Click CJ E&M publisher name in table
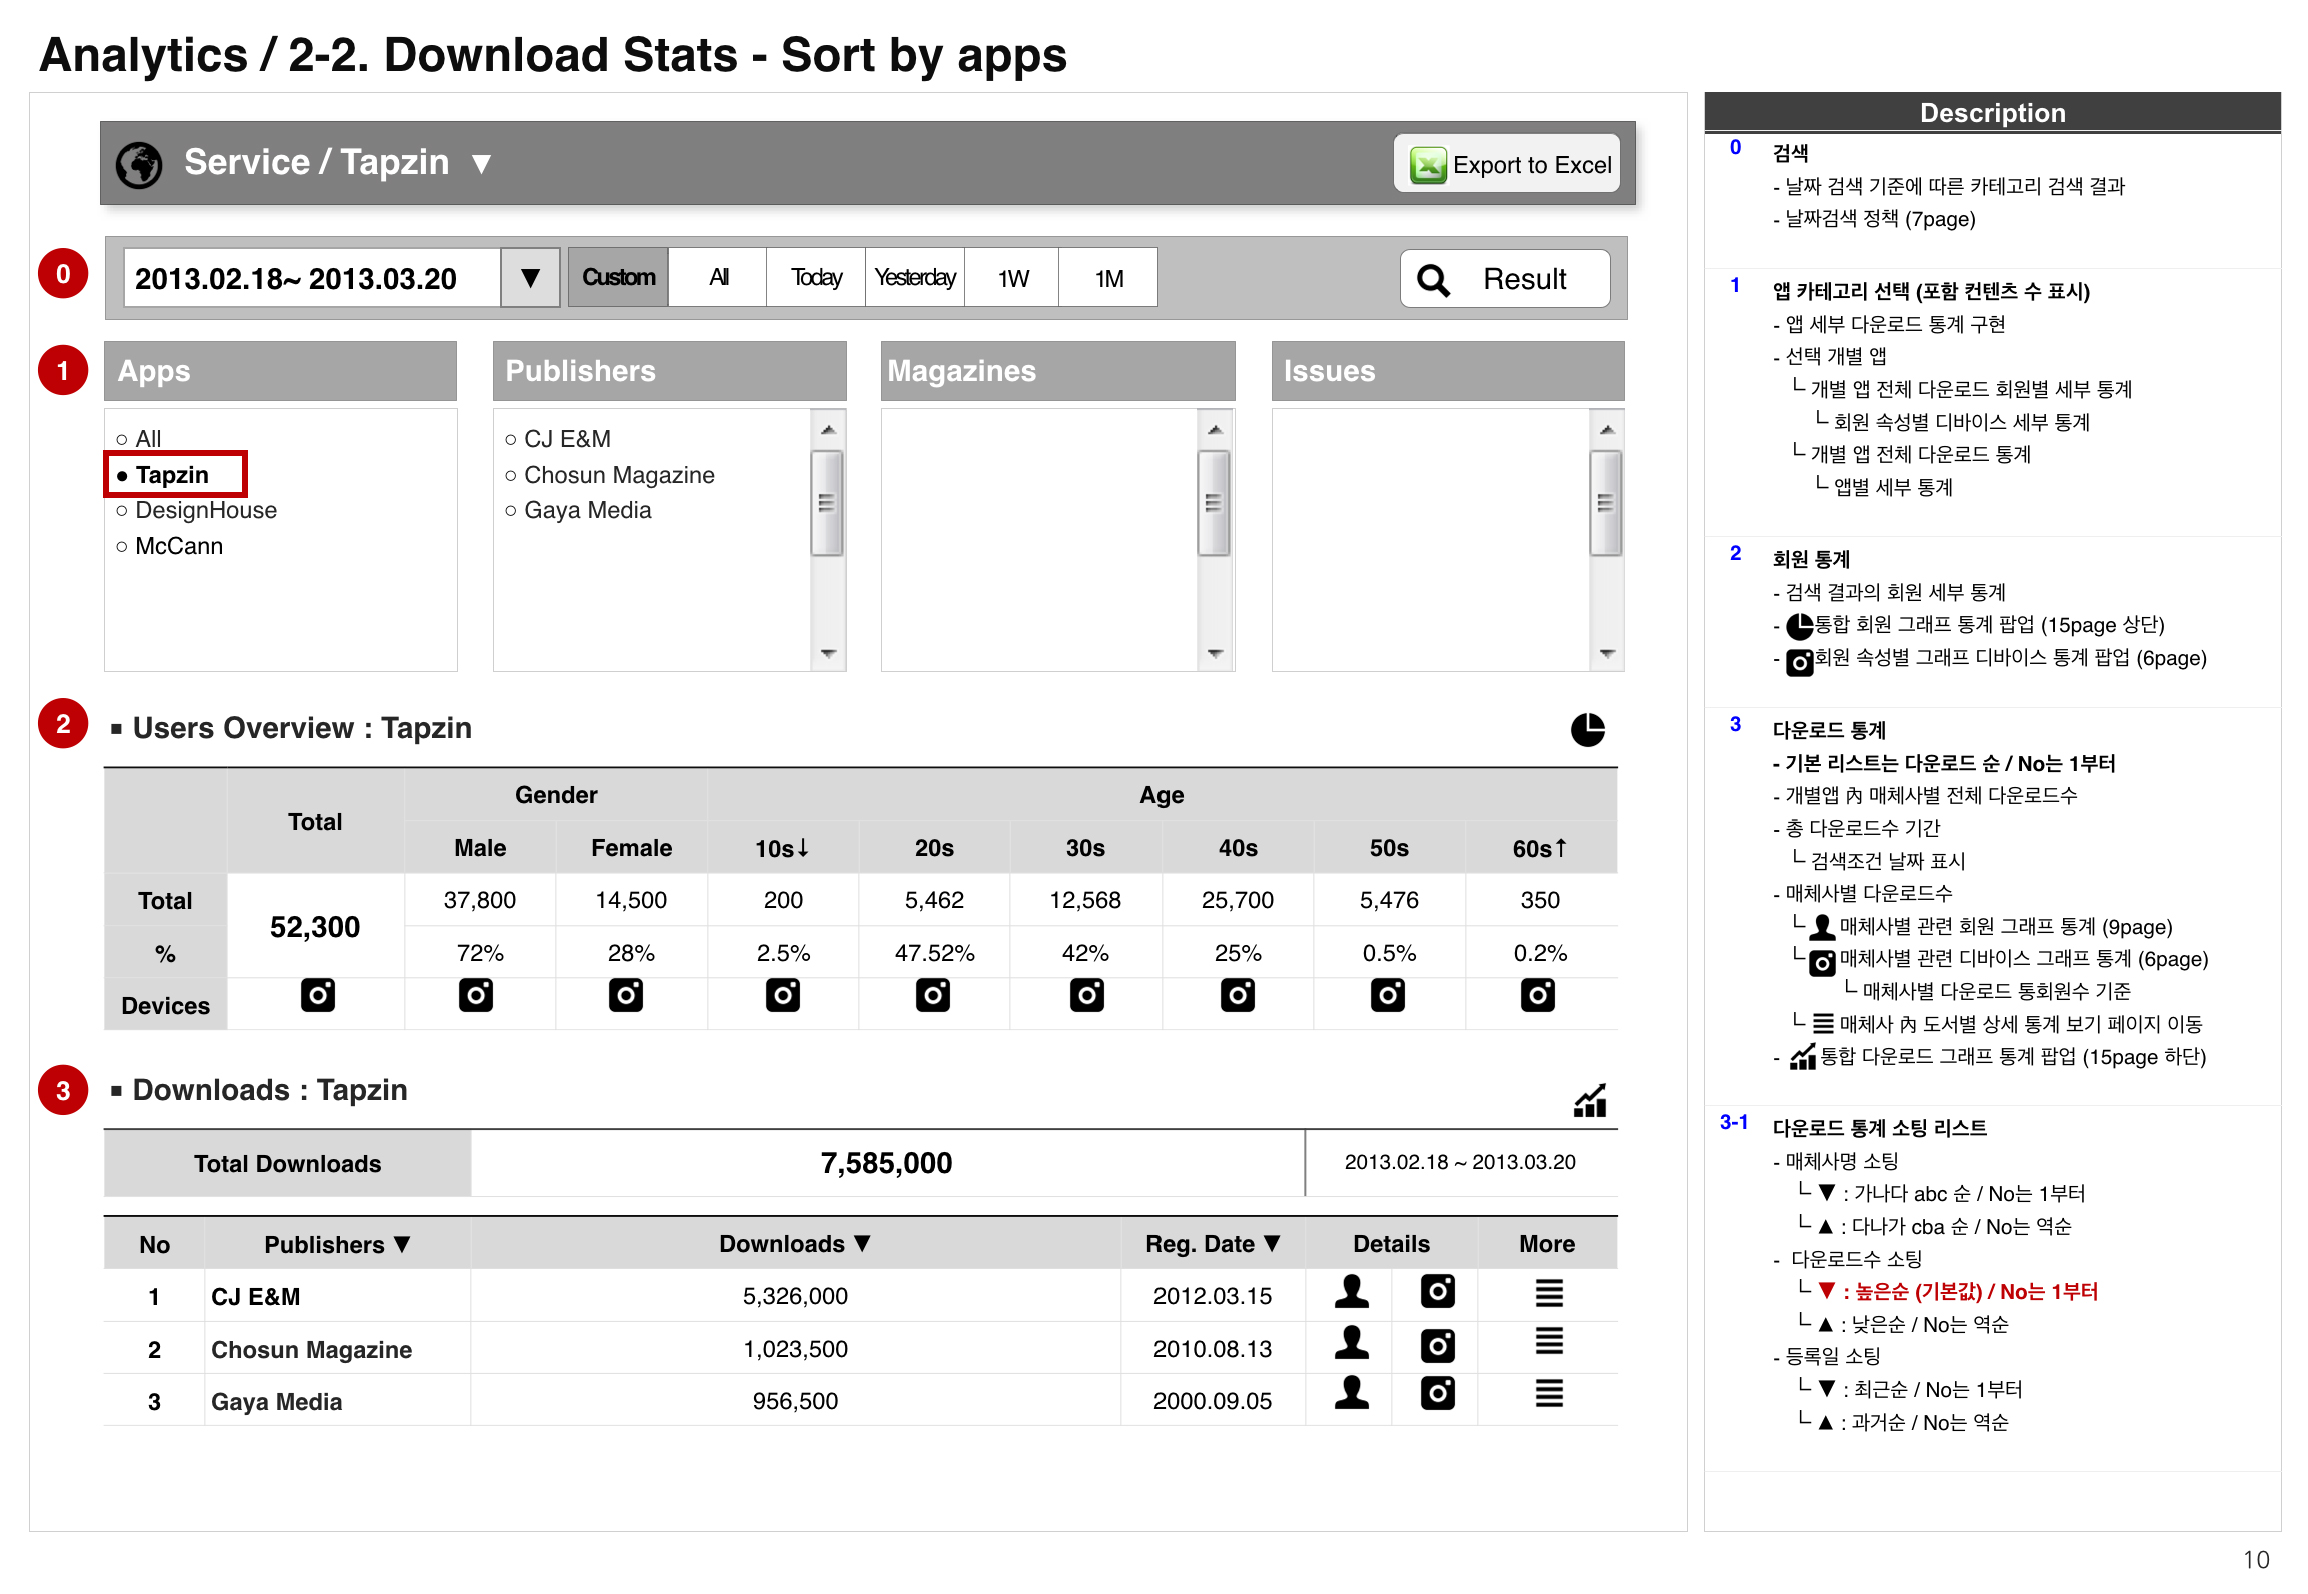This screenshot has width=2308, height=1594. 256,1297
